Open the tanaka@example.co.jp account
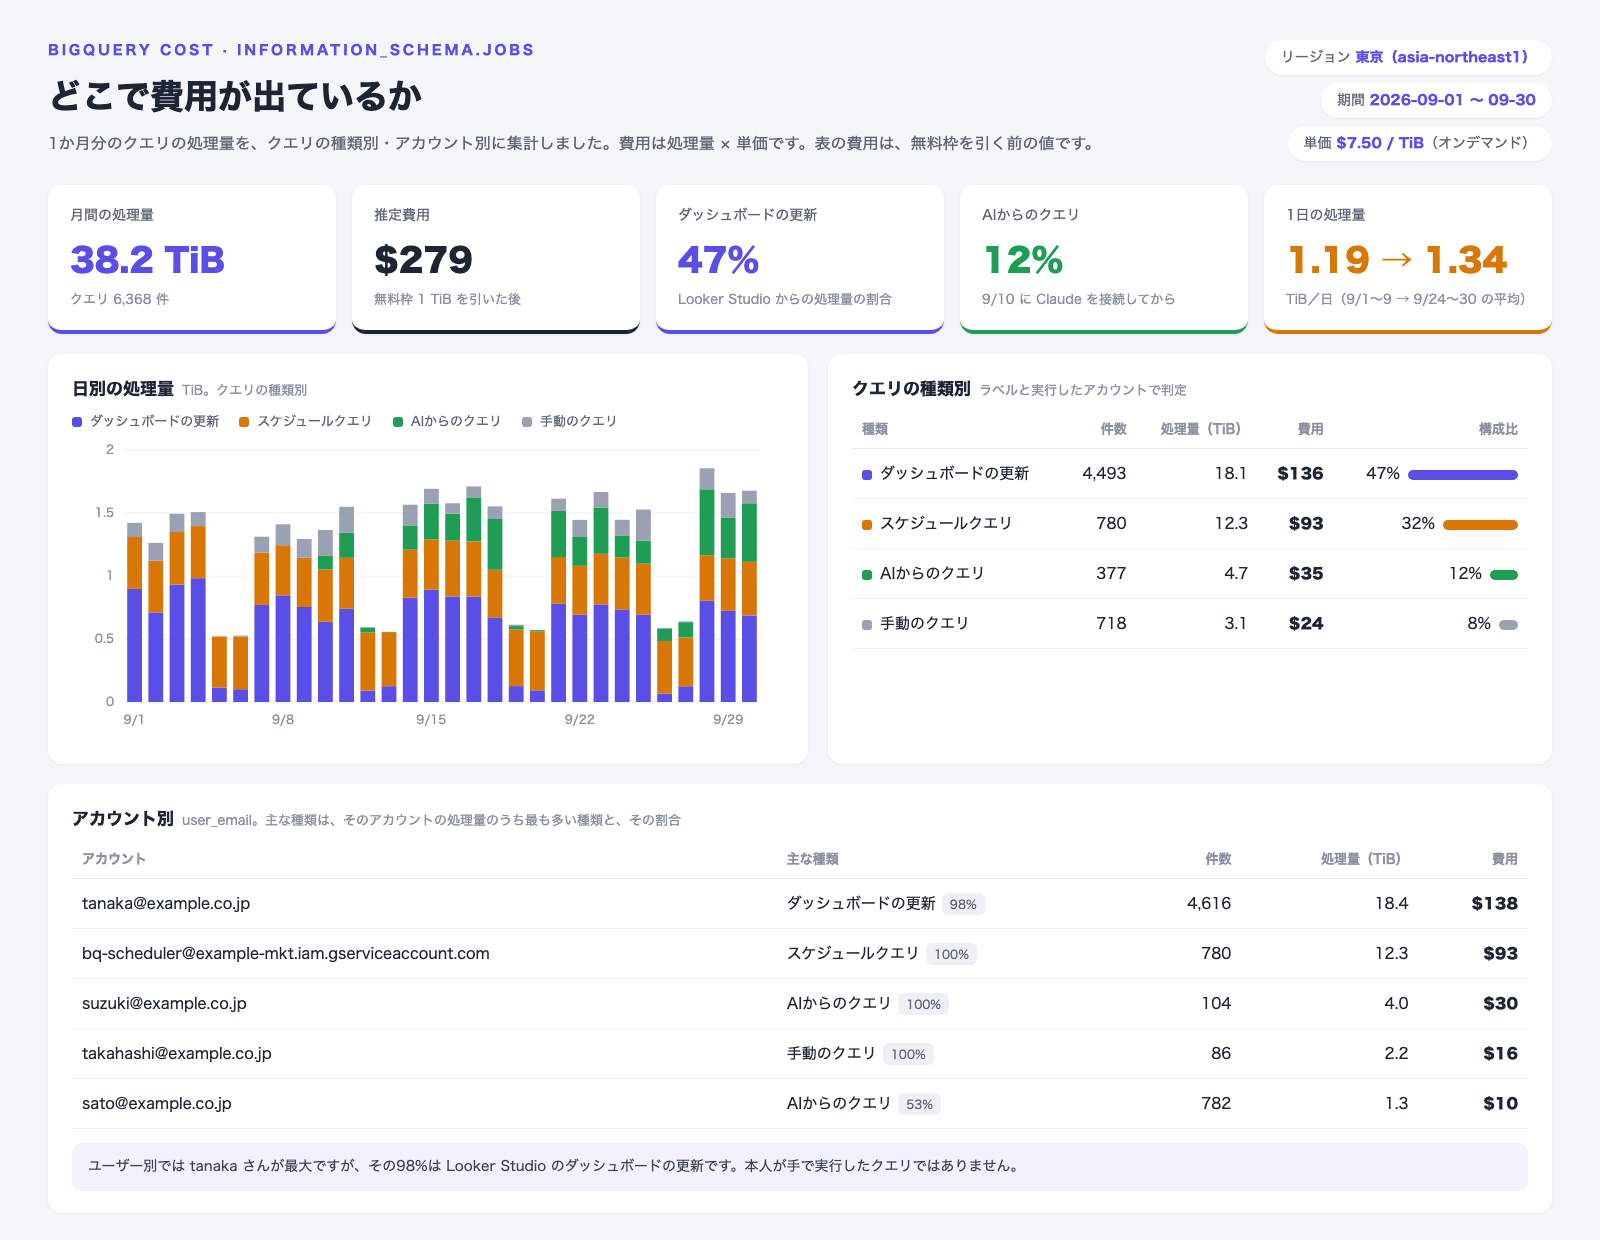Viewport: 1600px width, 1240px height. point(166,904)
